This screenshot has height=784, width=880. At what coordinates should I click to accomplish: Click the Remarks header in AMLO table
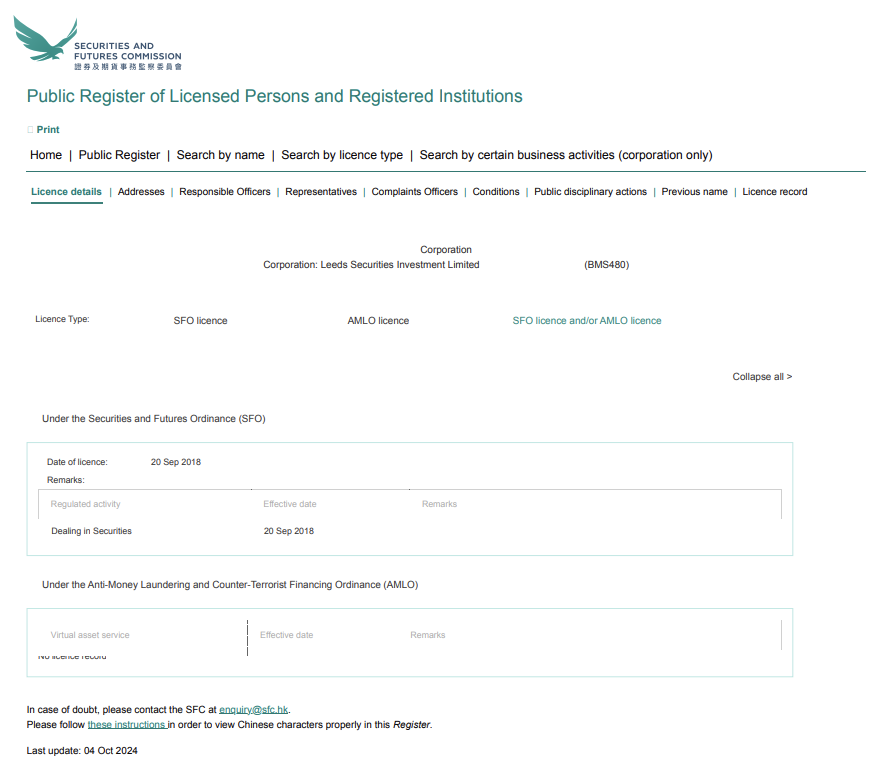(x=428, y=635)
